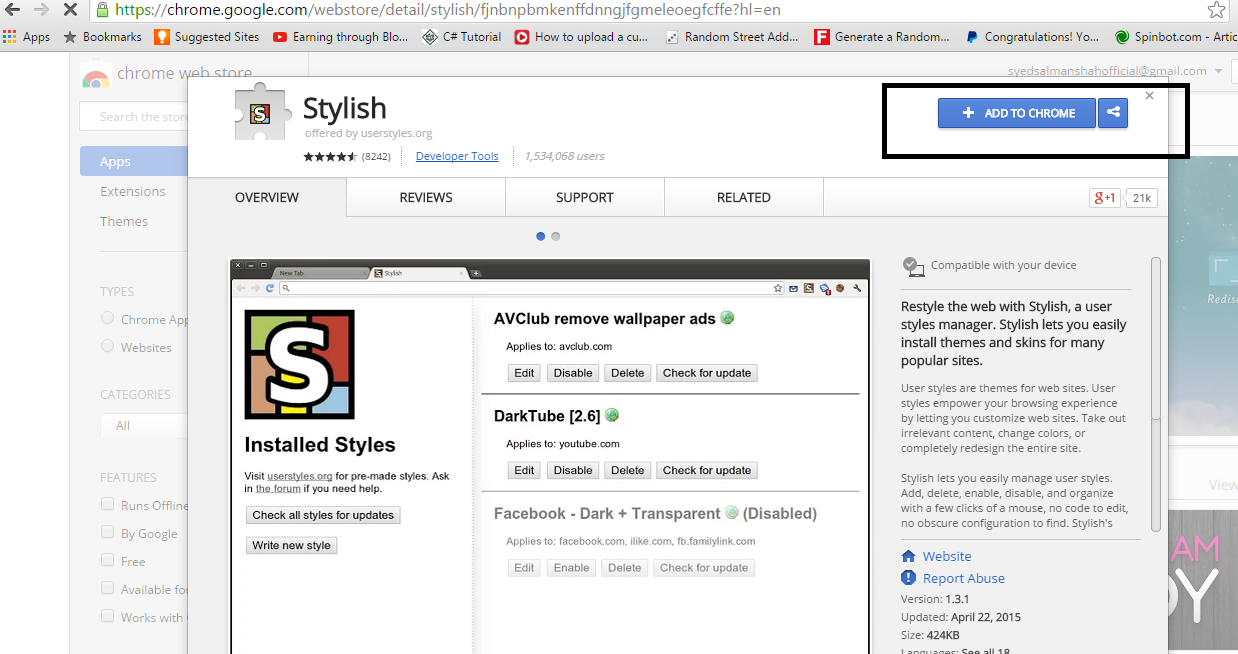
Task: Open the Spinbot.com bookmark
Action: coord(1176,37)
